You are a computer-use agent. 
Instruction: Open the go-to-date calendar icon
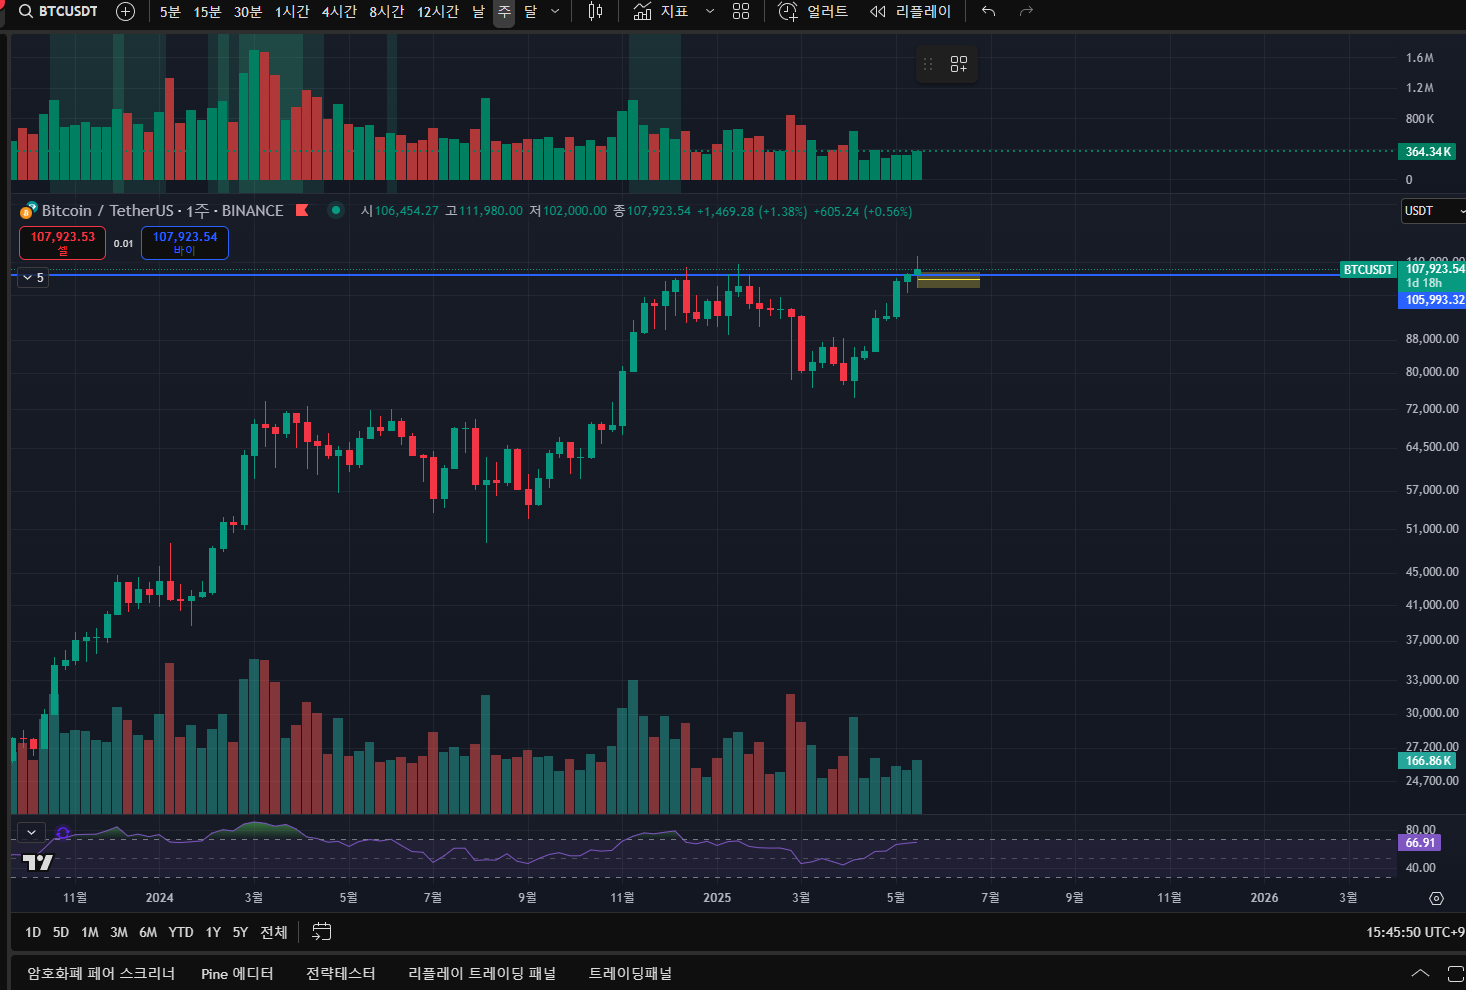[x=321, y=932]
